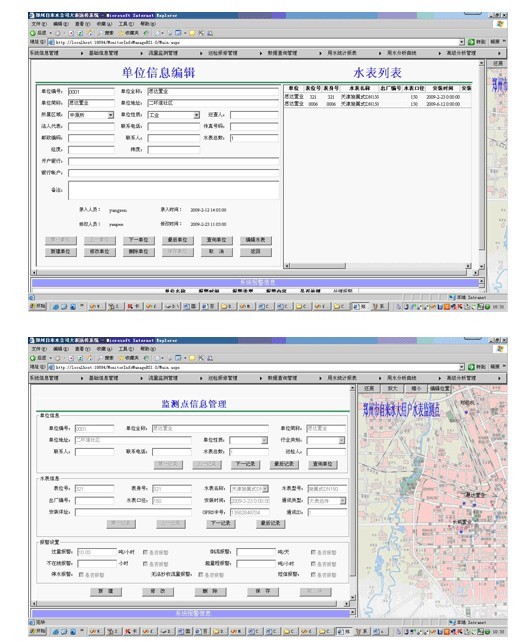This screenshot has height=642, width=530.
Task: Click 保存 button in 监测点信息管理 form
Action: 263,591
